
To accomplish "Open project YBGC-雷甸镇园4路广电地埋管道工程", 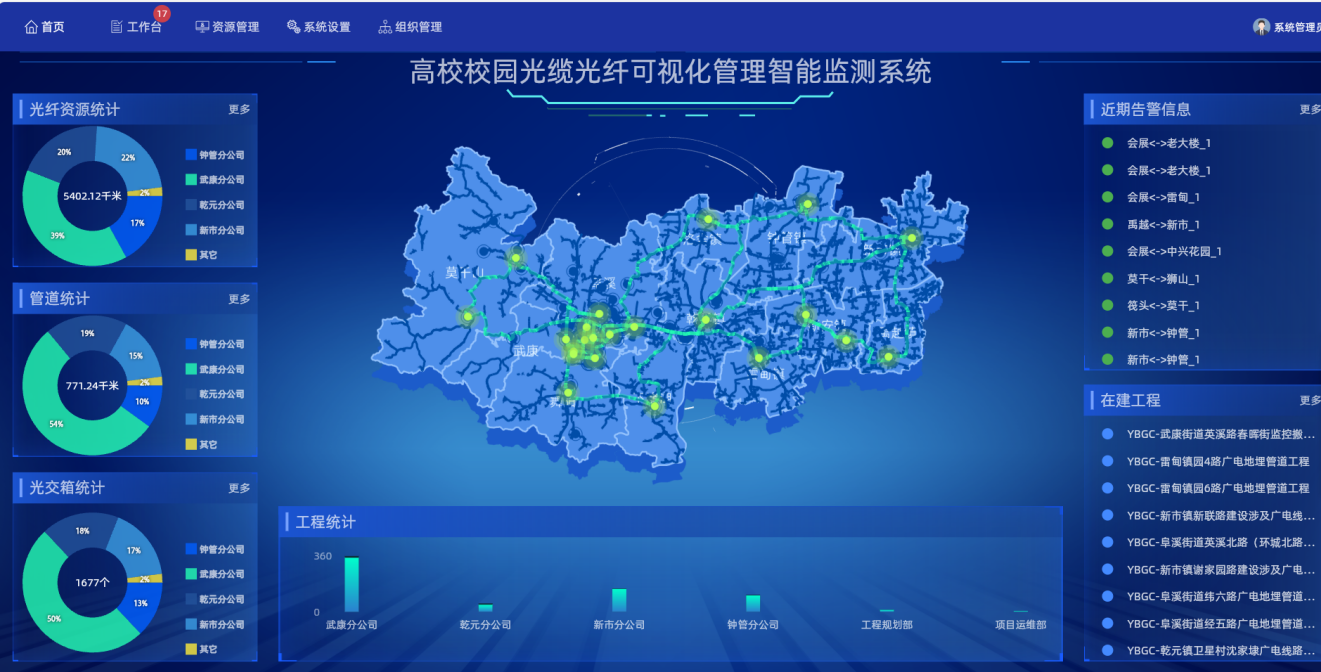I will (1217, 461).
